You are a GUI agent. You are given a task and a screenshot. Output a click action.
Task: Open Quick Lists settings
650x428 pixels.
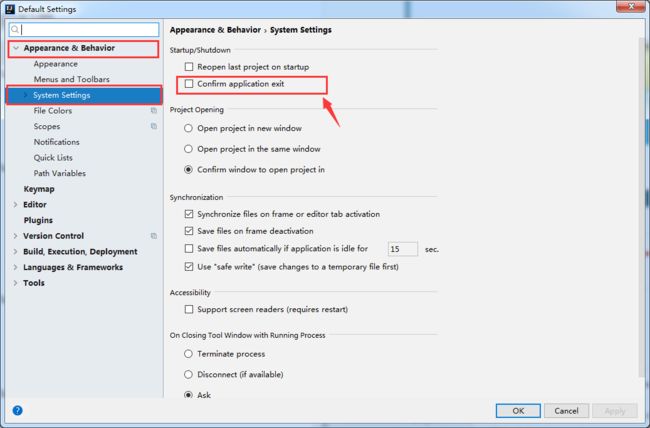(53, 158)
